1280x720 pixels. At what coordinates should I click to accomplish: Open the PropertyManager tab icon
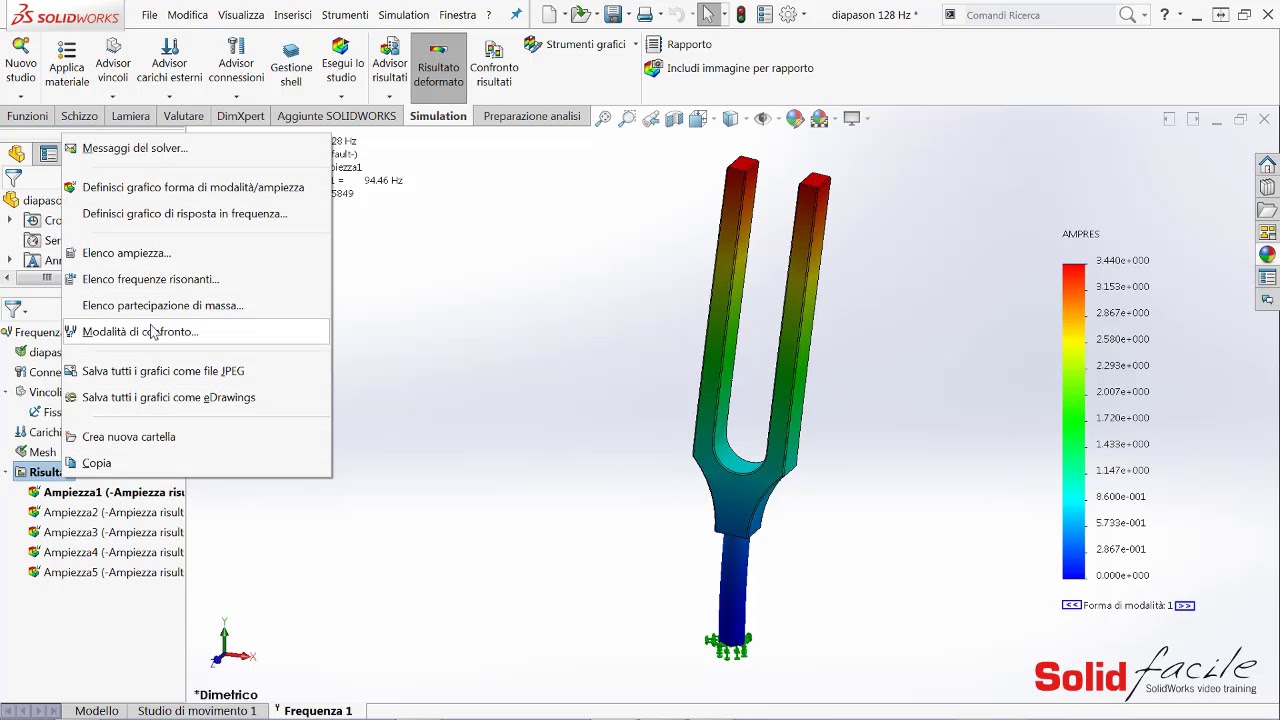point(48,153)
